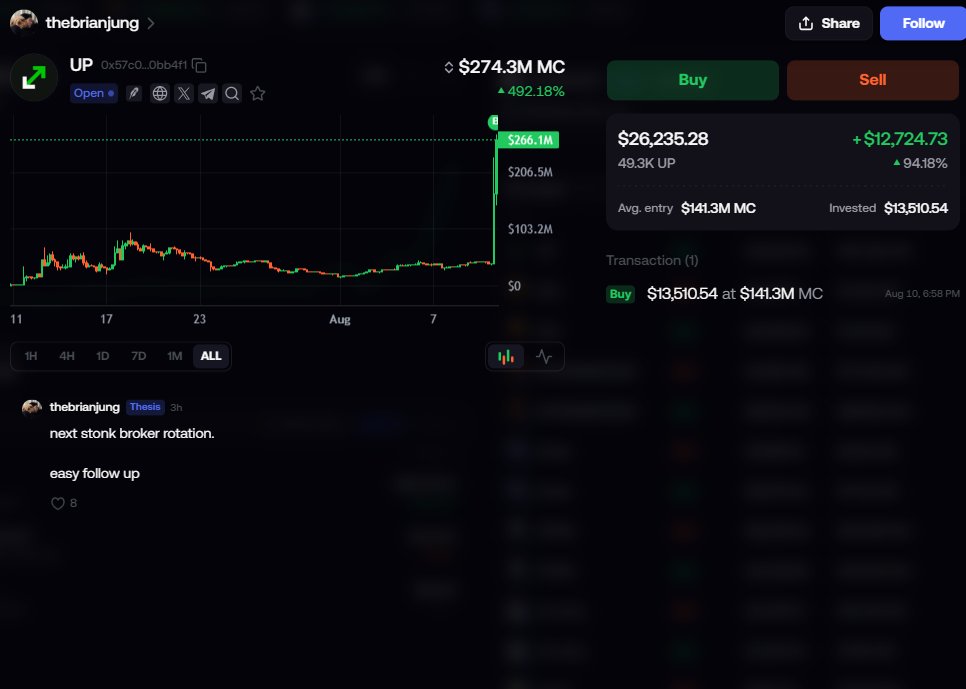Select the 1M timeframe

(x=174, y=356)
